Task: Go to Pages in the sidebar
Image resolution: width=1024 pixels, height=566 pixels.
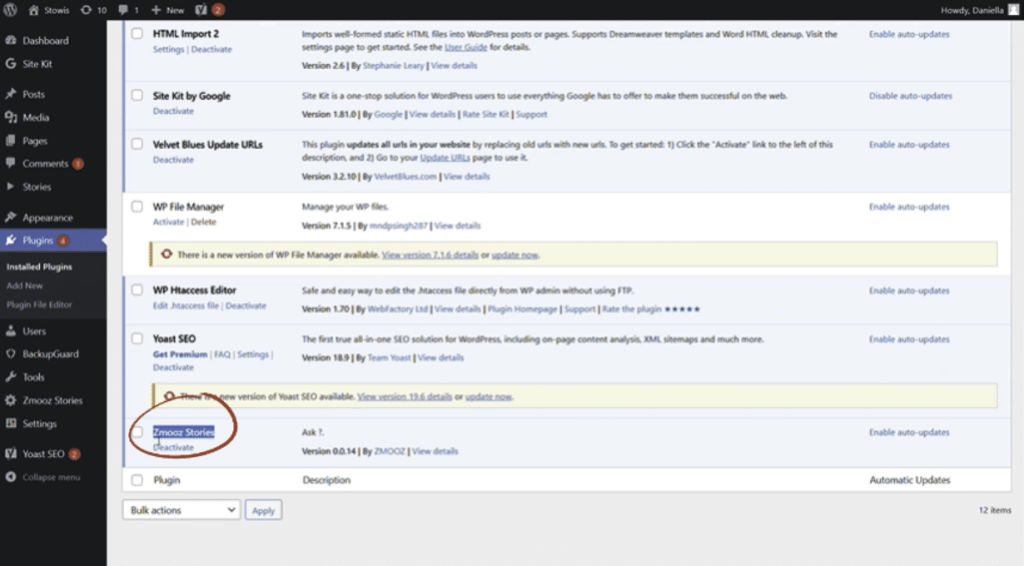Action: click(35, 141)
